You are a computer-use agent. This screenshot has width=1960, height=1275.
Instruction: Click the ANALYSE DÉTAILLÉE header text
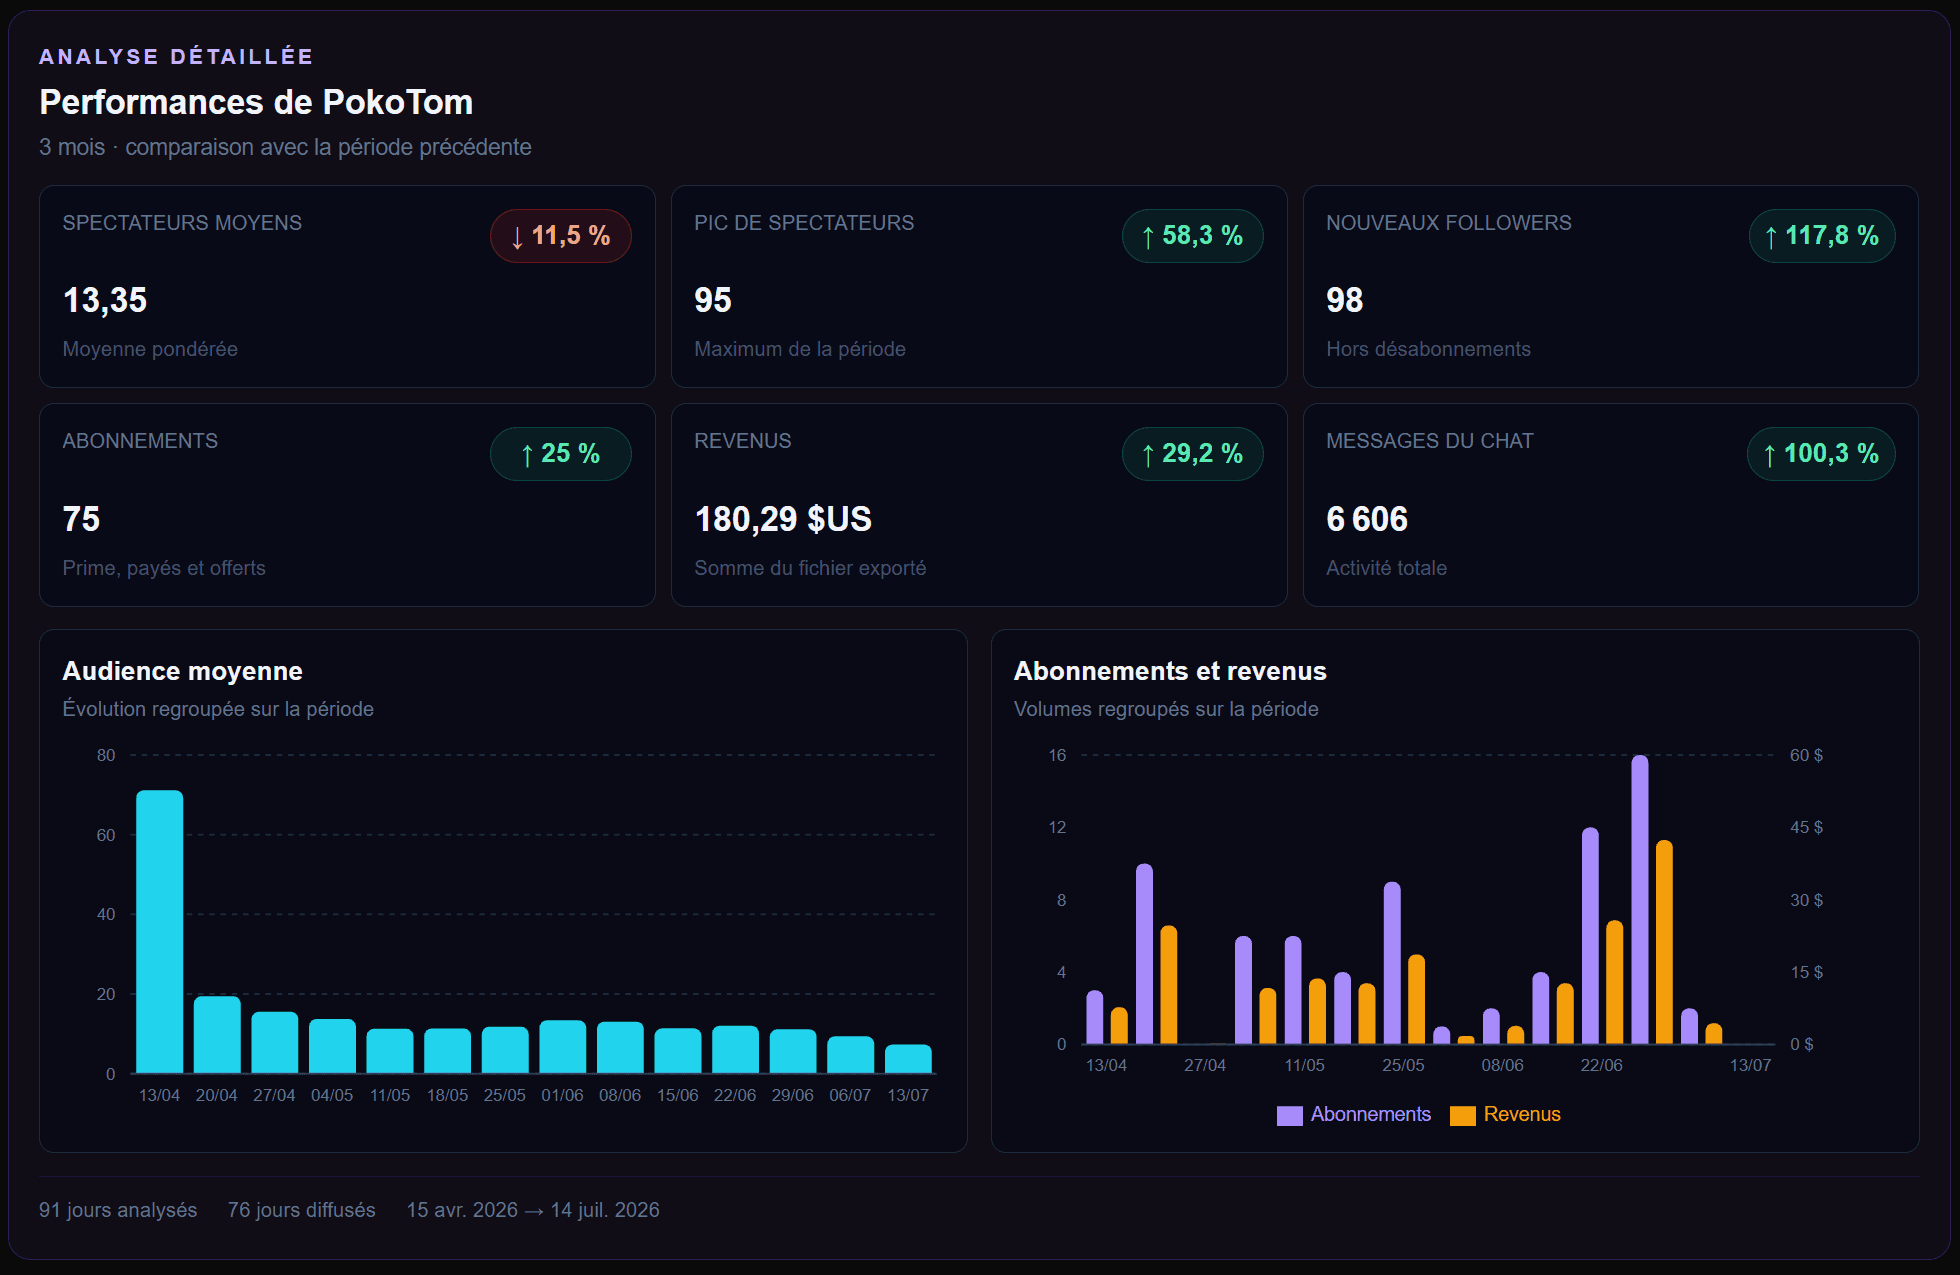pos(176,56)
